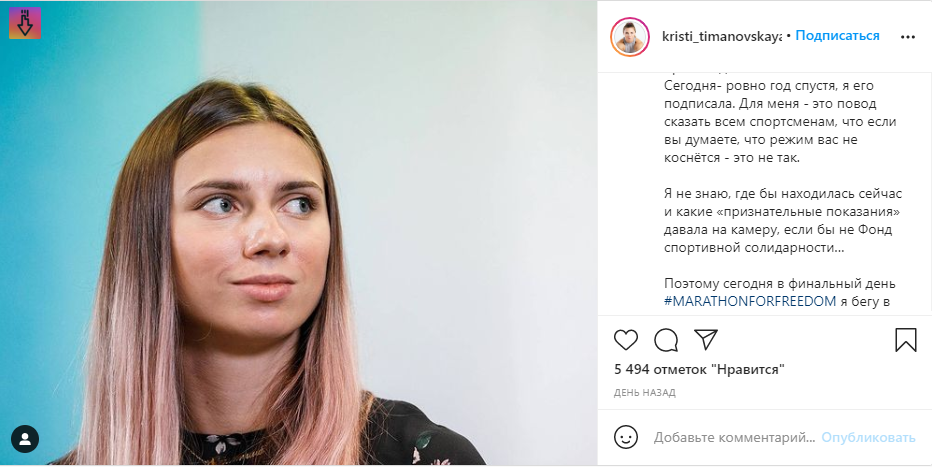Open the profile avatar with story ring
Image resolution: width=932 pixels, height=467 pixels.
(x=629, y=37)
